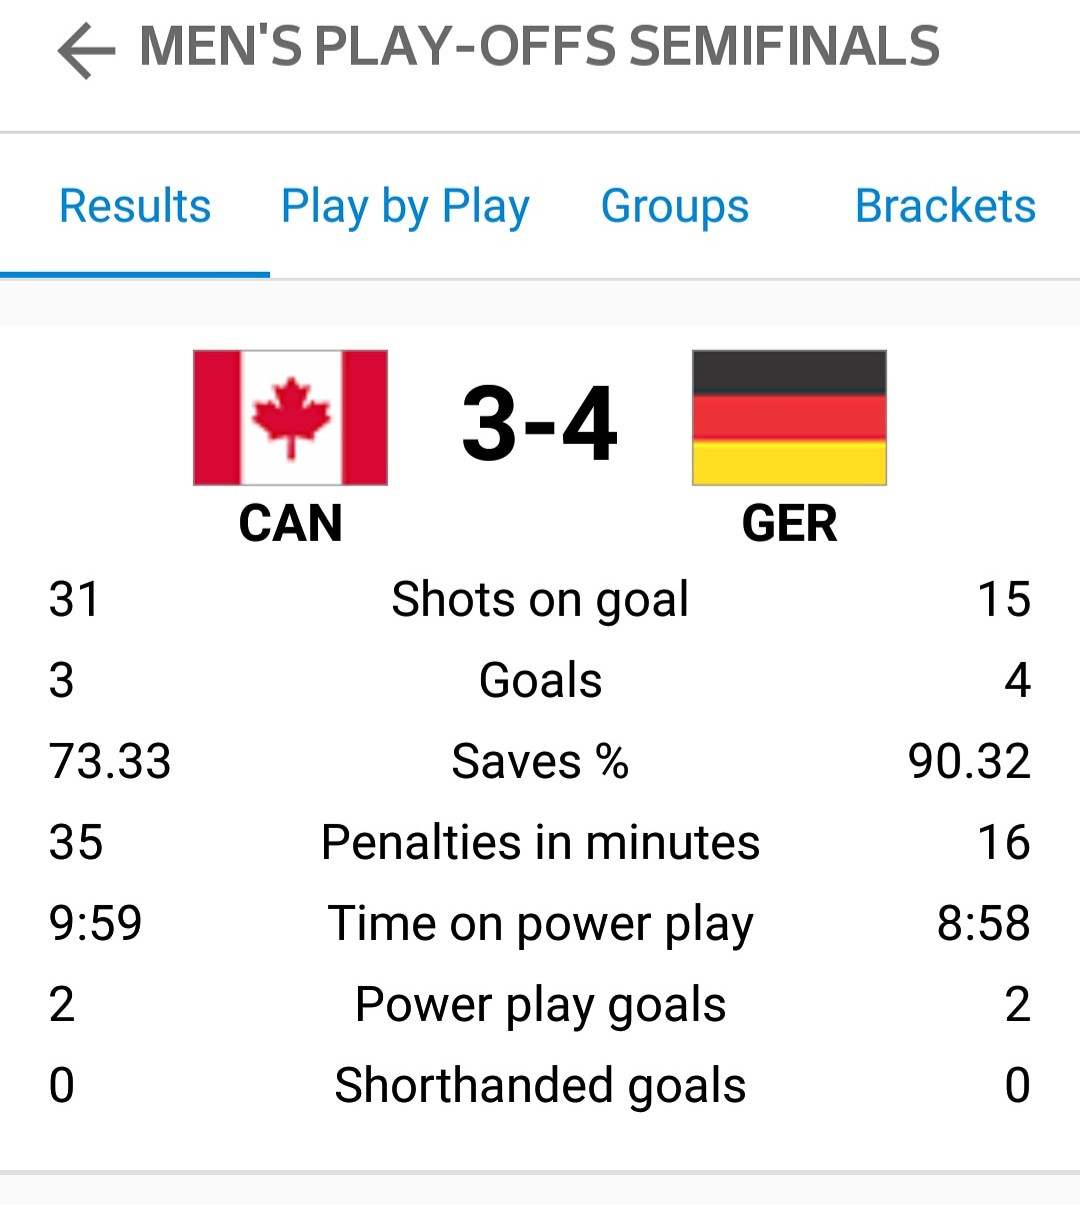1080x1220 pixels.
Task: Switch to the Play by Play tab
Action: click(405, 207)
